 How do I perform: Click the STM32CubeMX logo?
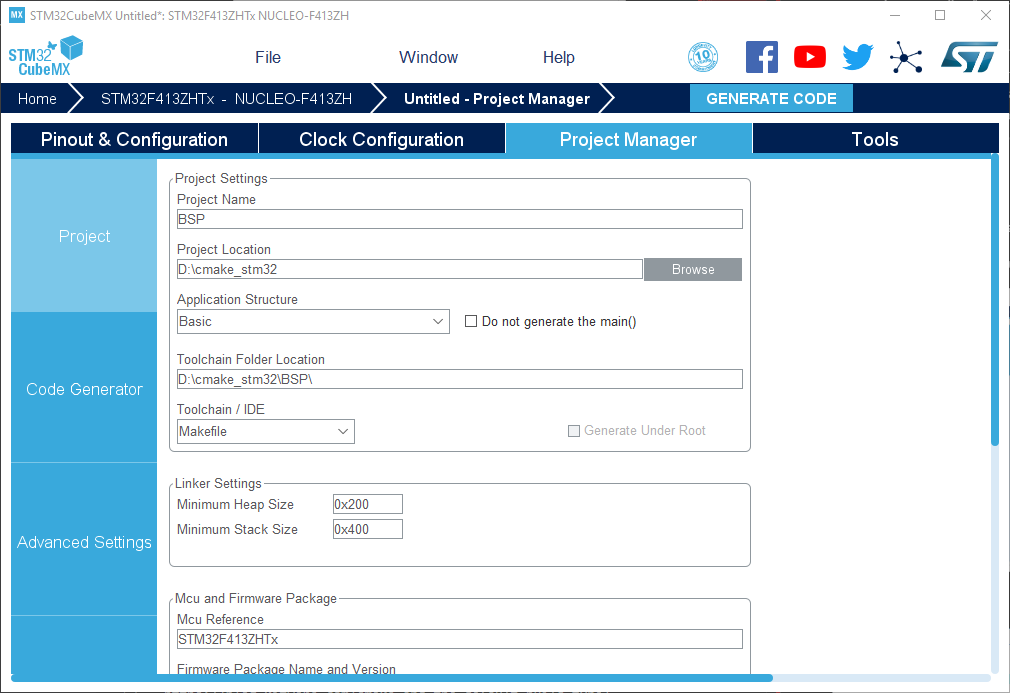click(45, 56)
